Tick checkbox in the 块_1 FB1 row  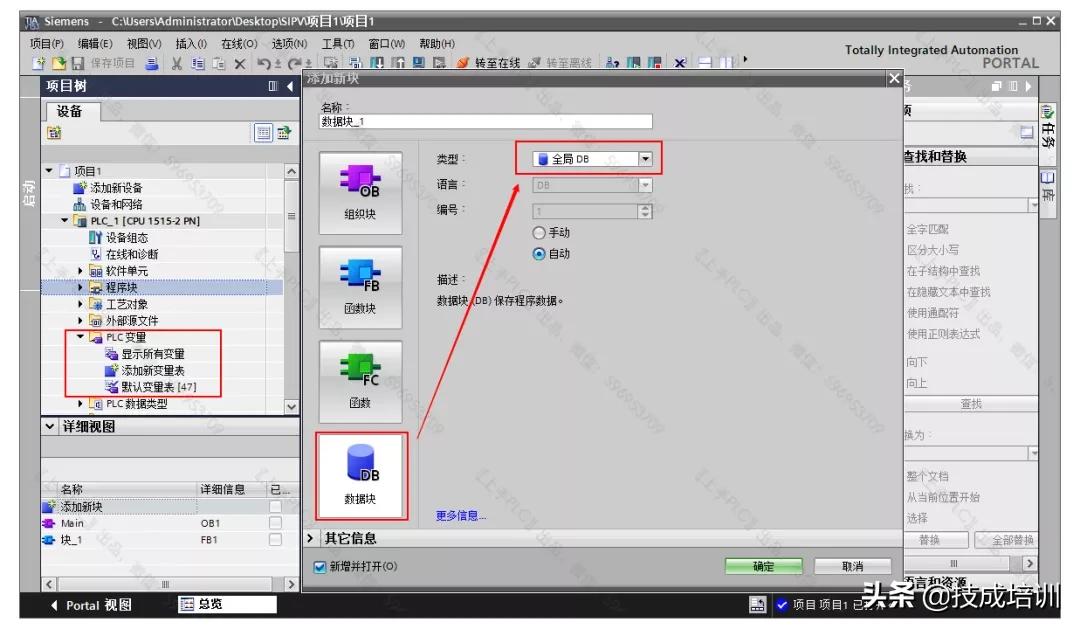tap(276, 539)
